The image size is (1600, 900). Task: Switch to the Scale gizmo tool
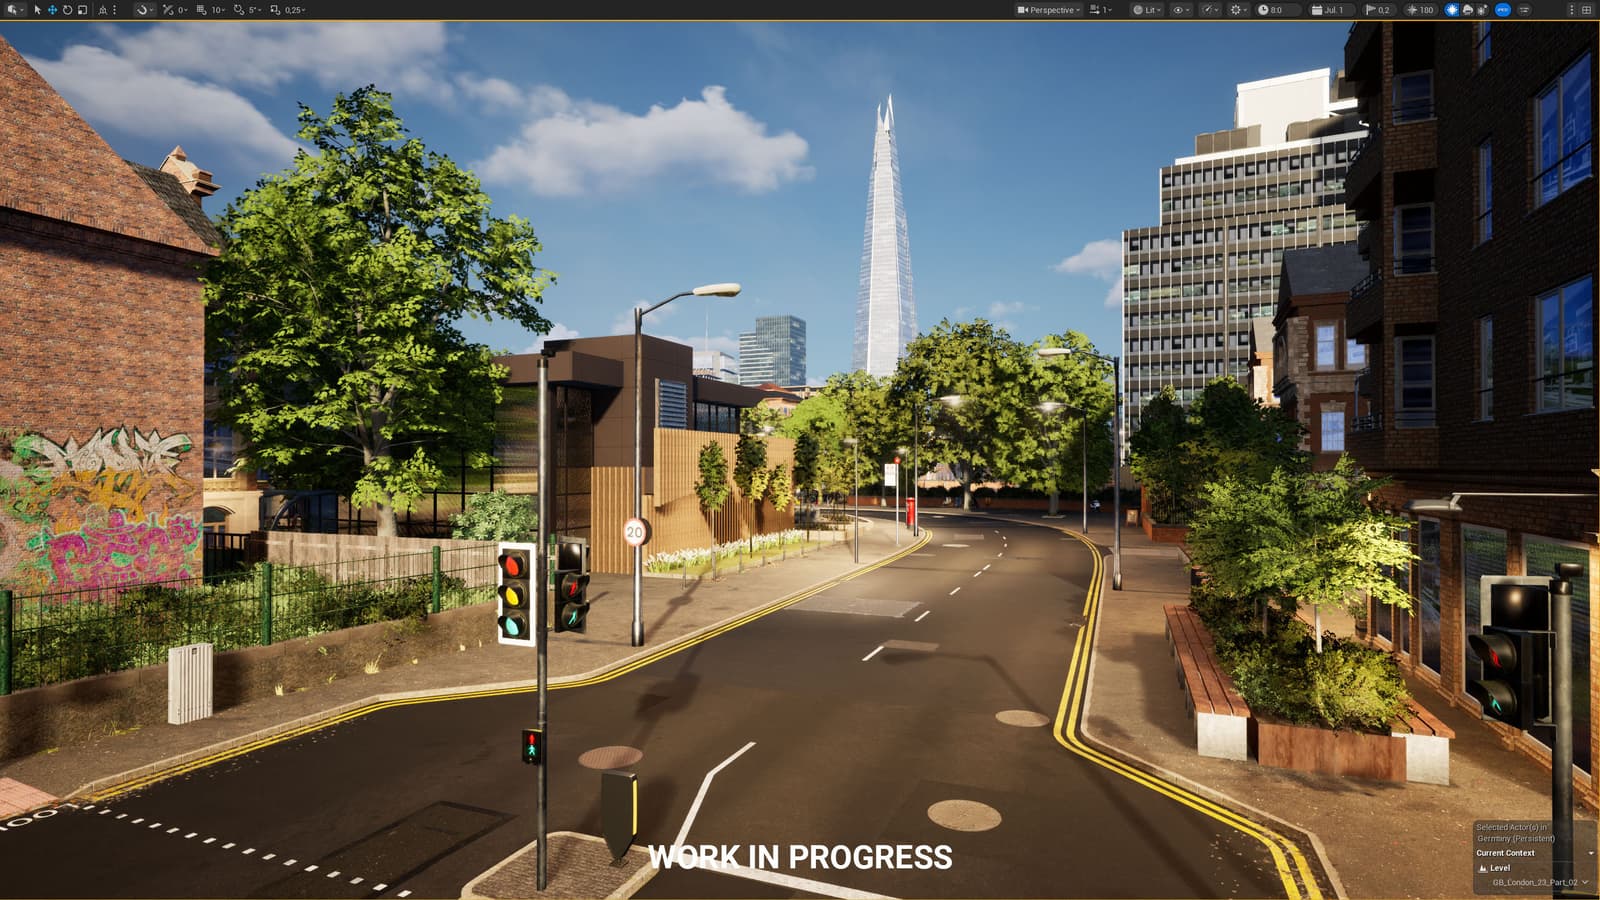point(82,10)
